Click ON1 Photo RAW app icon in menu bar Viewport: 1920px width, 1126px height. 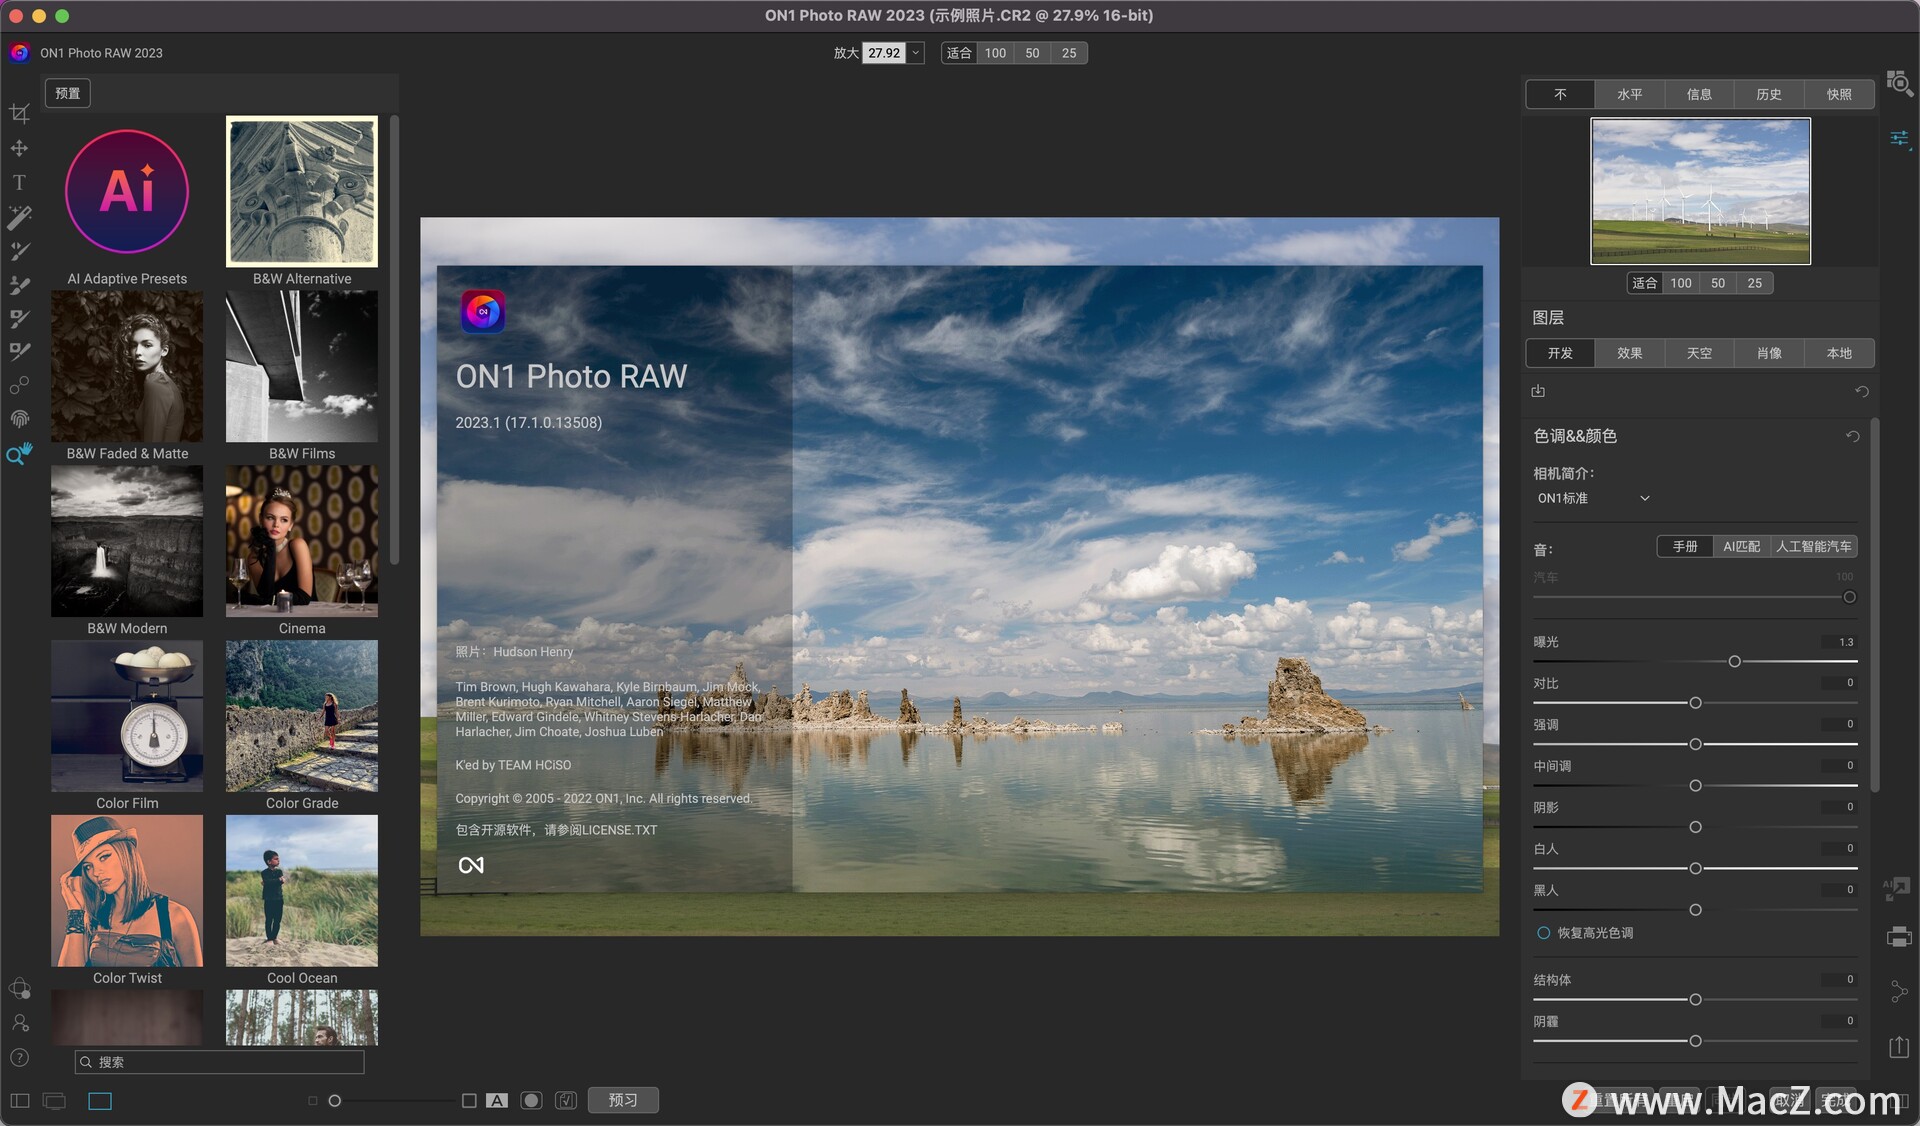tap(20, 52)
